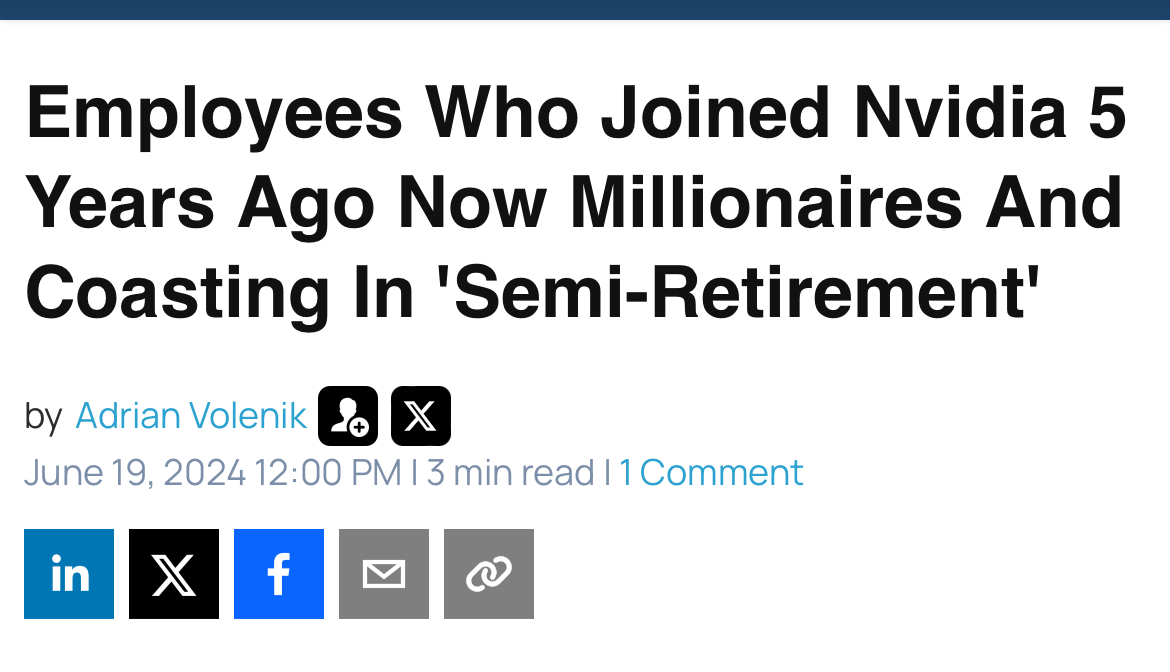Image resolution: width=1170 pixels, height=672 pixels.
Task: Share the article via email
Action: [384, 574]
